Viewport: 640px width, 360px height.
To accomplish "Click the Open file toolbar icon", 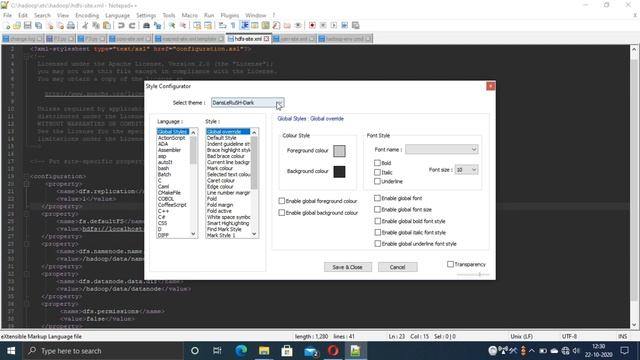I will pyautogui.click(x=17, y=25).
